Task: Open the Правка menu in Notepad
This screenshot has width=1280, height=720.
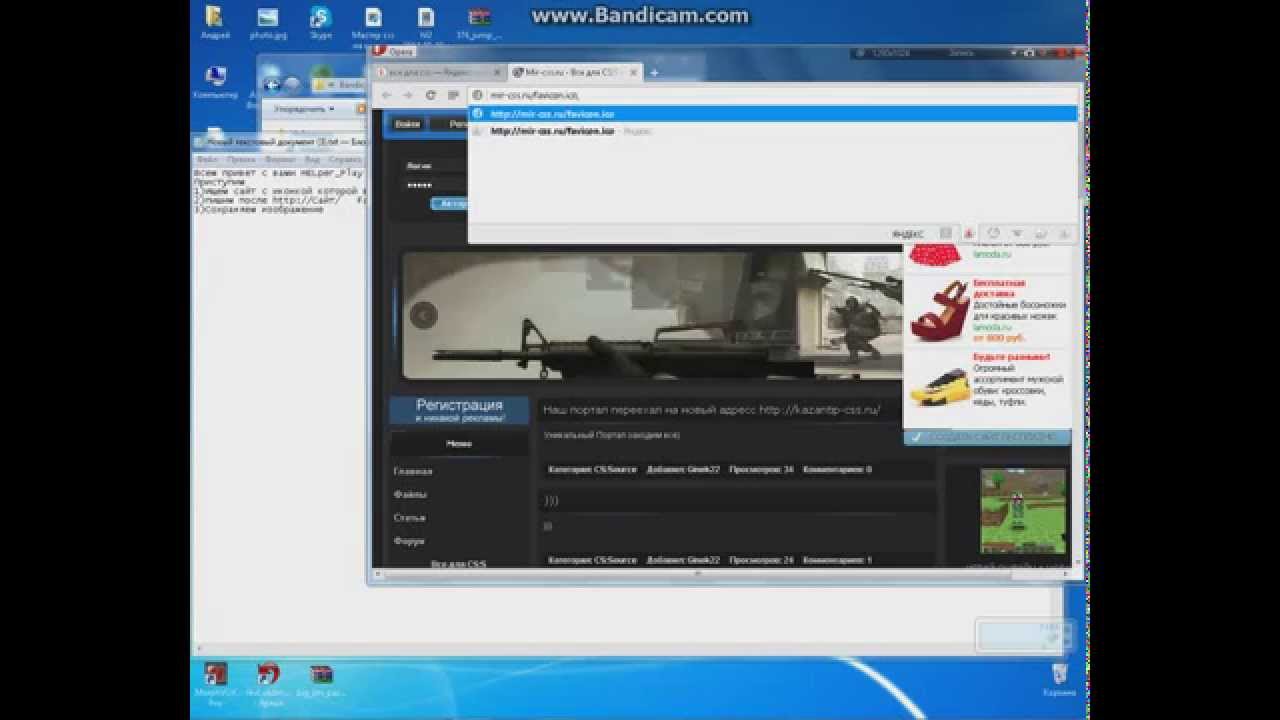Action: (x=241, y=160)
